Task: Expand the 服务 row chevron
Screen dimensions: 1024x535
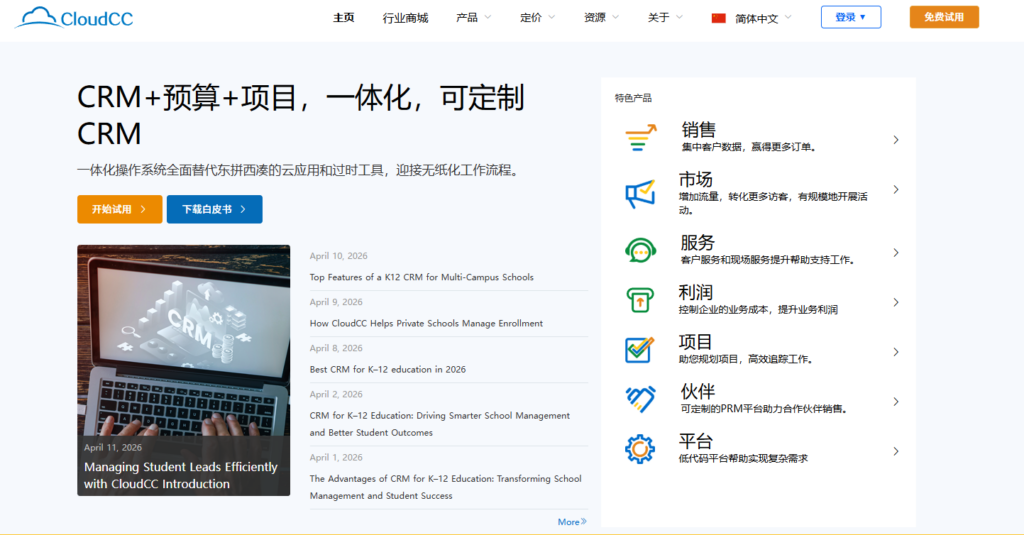Action: (x=896, y=253)
